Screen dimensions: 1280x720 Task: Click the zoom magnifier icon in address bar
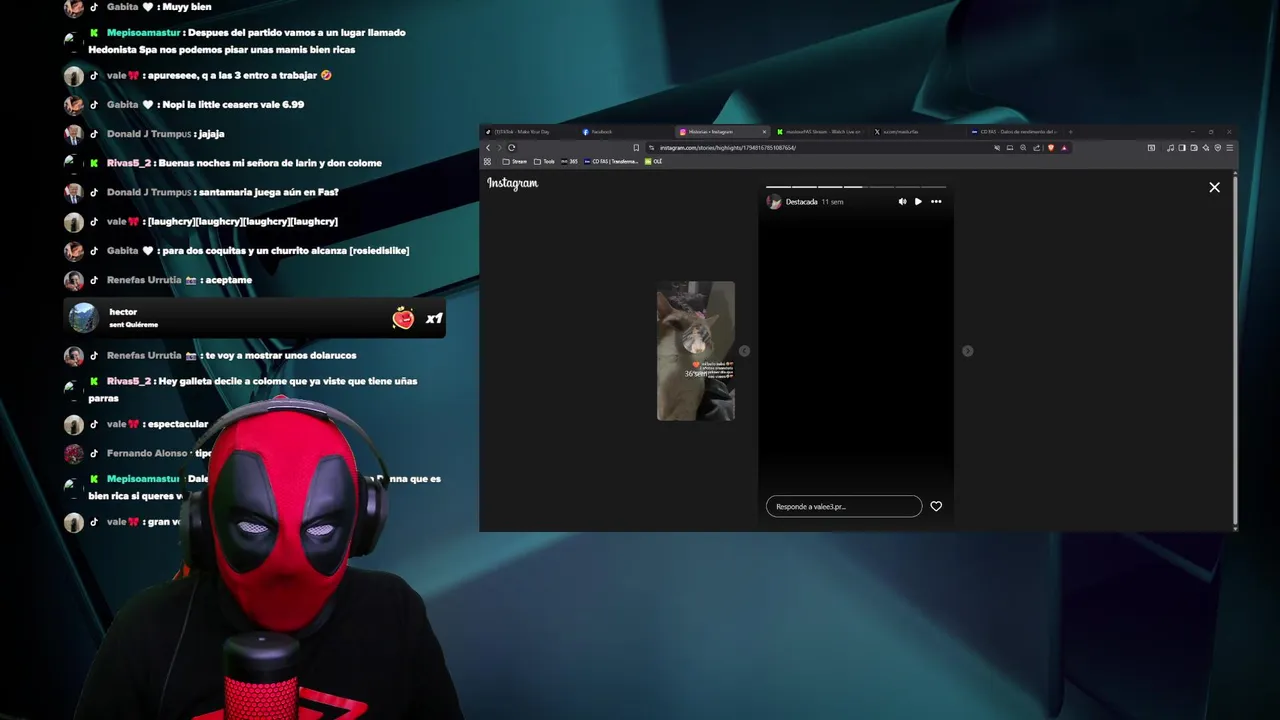1023,148
